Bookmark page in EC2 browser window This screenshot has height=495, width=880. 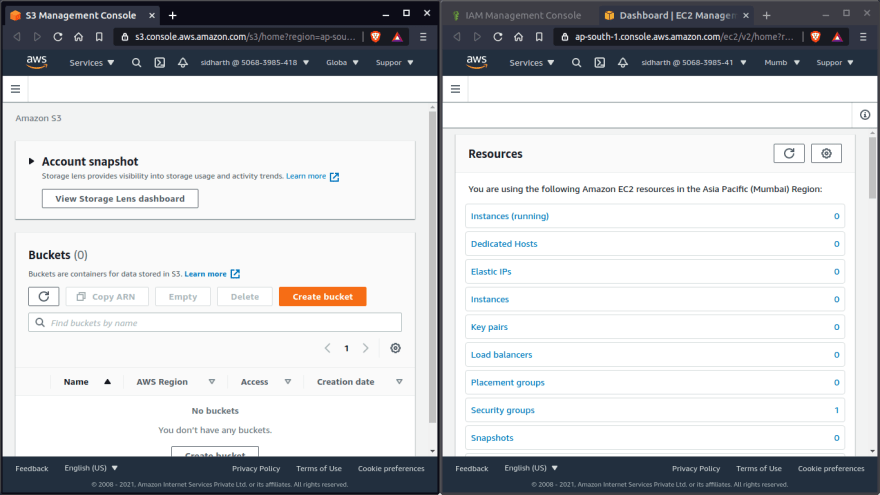point(539,37)
